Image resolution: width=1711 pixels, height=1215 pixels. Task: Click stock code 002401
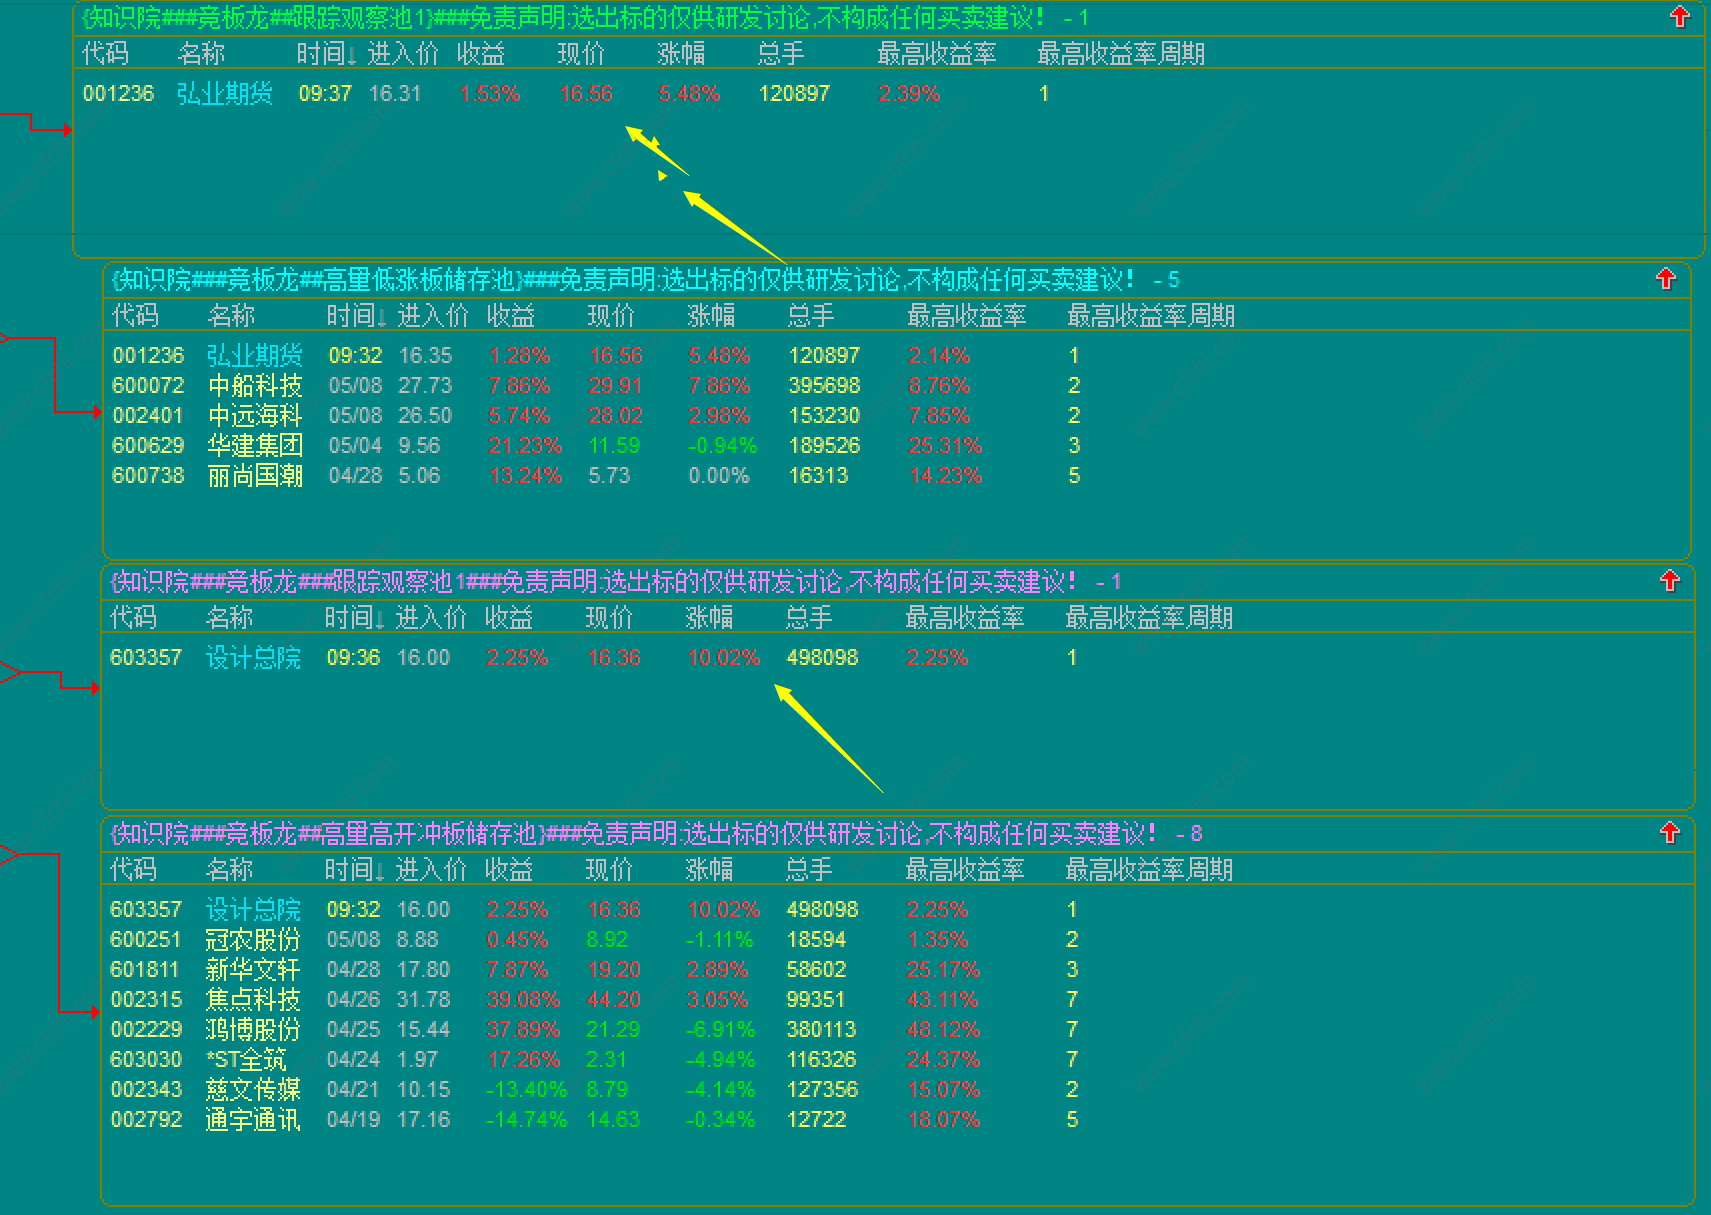148,416
